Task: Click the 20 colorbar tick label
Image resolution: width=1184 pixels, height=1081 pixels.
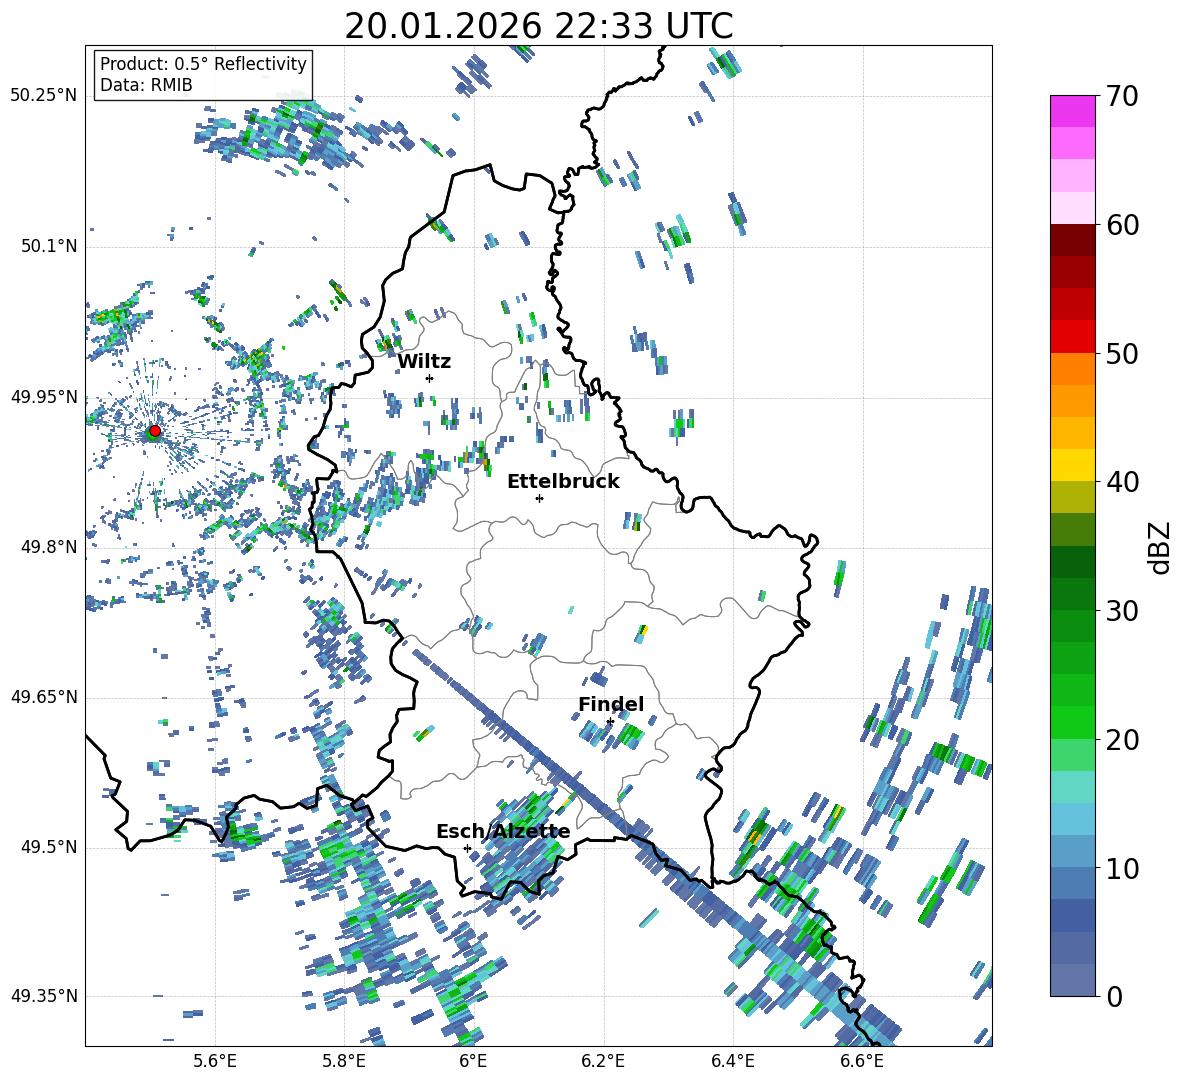Action: point(1122,740)
